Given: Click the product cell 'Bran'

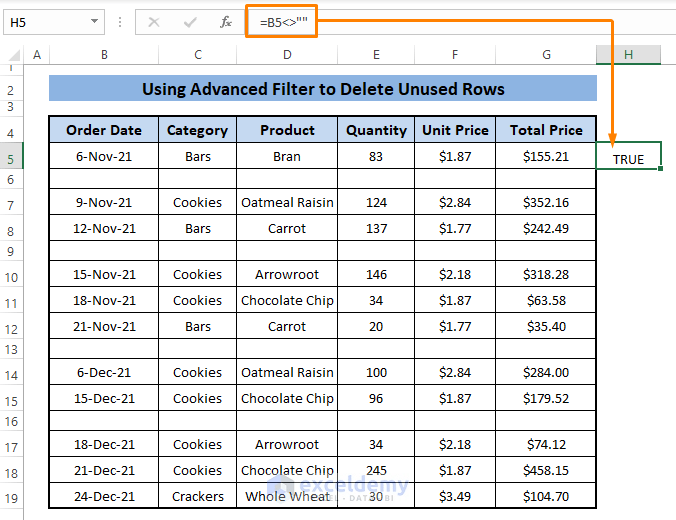Looking at the screenshot, I should [x=287, y=156].
